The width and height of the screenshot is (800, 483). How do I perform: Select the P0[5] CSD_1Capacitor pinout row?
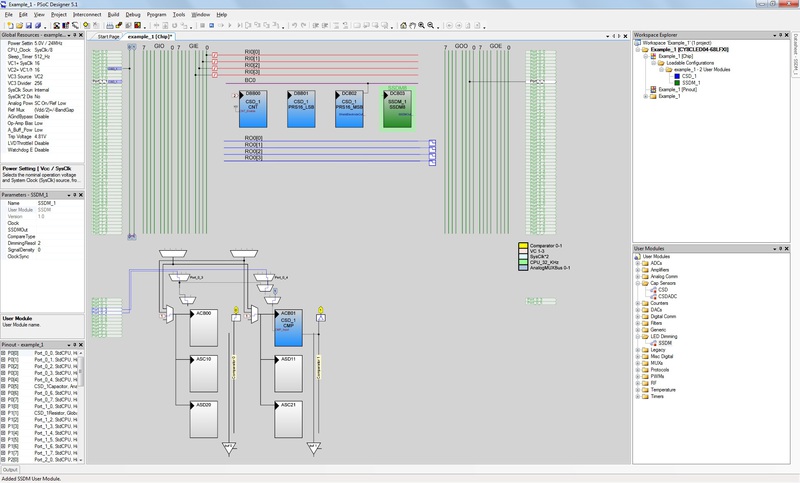pos(39,386)
